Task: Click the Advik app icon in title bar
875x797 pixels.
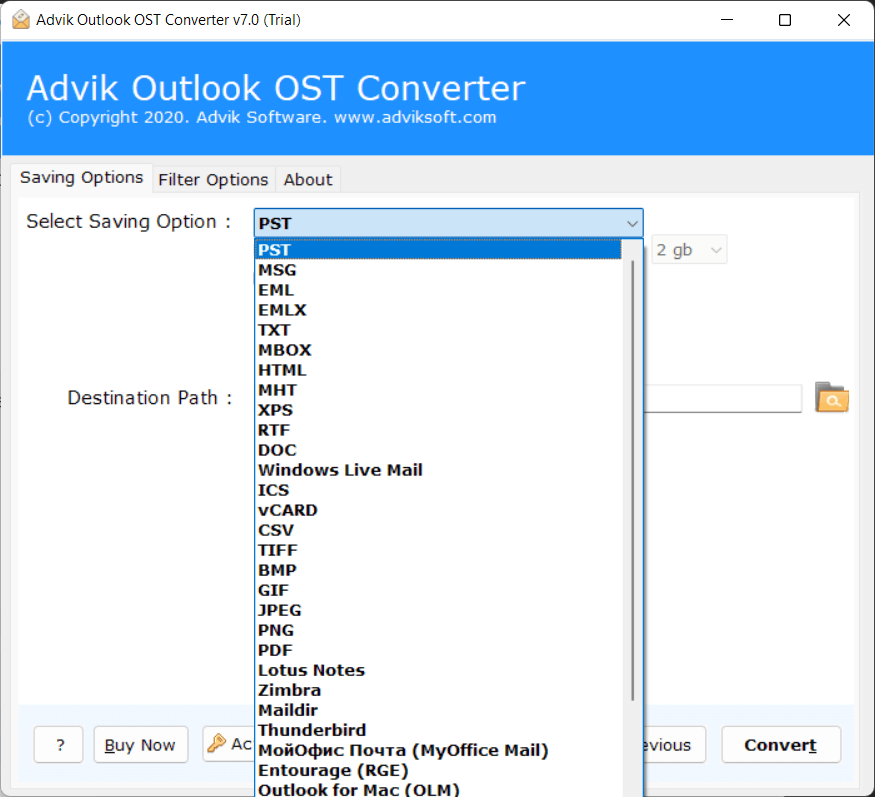Action: click(20, 20)
